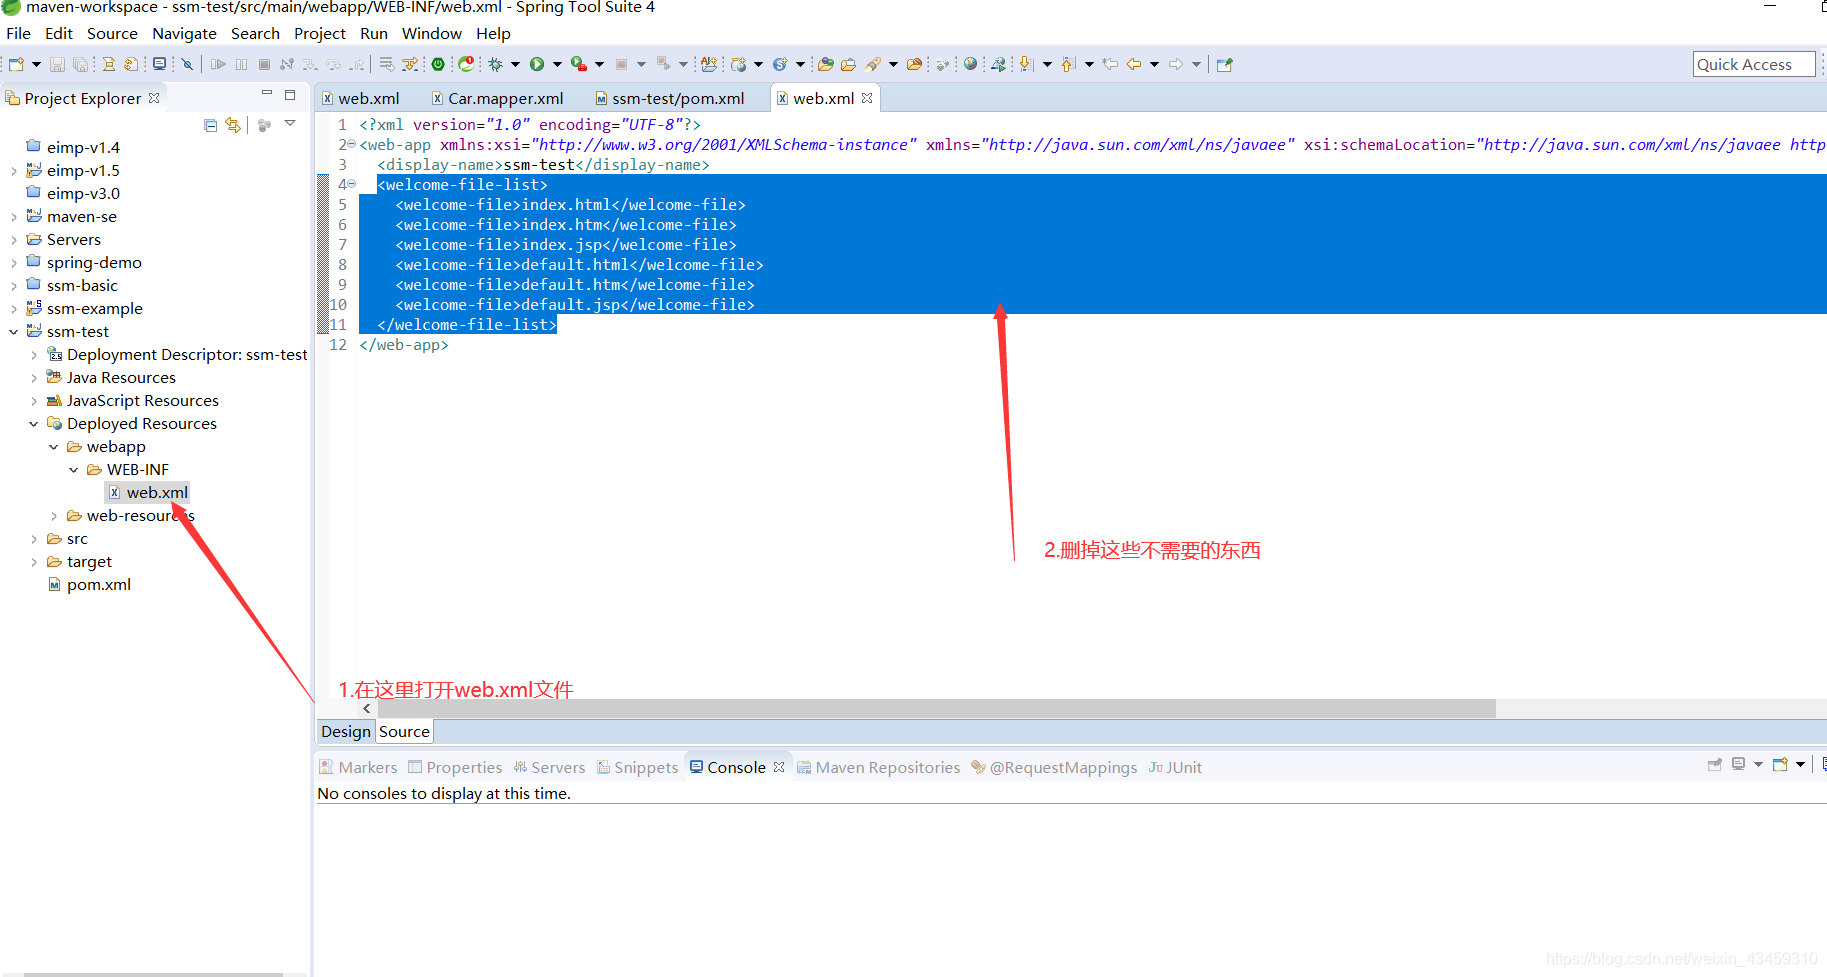
Task: Collapse the Deployed Resources node
Action: tap(34, 424)
